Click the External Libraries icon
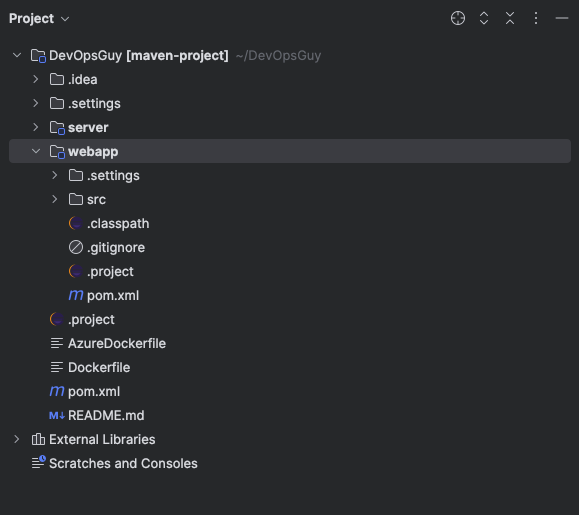Image resolution: width=579 pixels, height=515 pixels. click(x=38, y=439)
